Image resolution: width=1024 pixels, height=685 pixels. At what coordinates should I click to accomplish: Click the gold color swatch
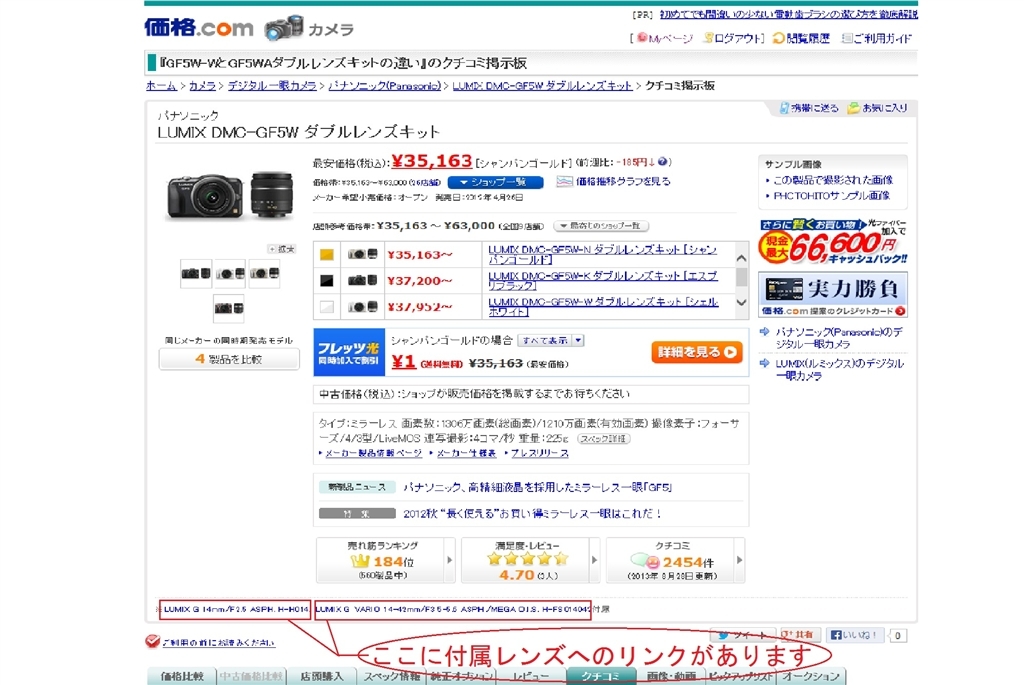click(x=327, y=255)
